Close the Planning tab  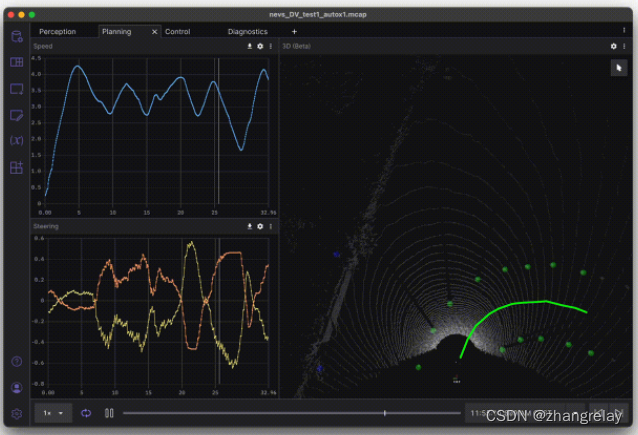point(155,32)
